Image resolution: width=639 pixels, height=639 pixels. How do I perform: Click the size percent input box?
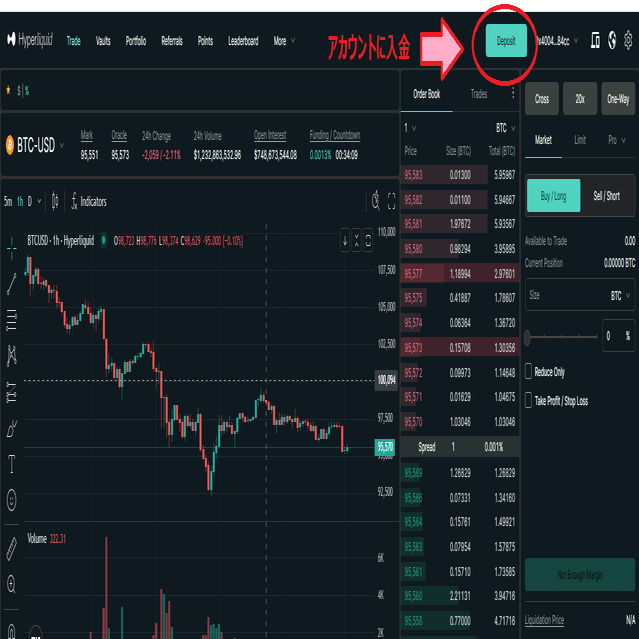point(619,335)
